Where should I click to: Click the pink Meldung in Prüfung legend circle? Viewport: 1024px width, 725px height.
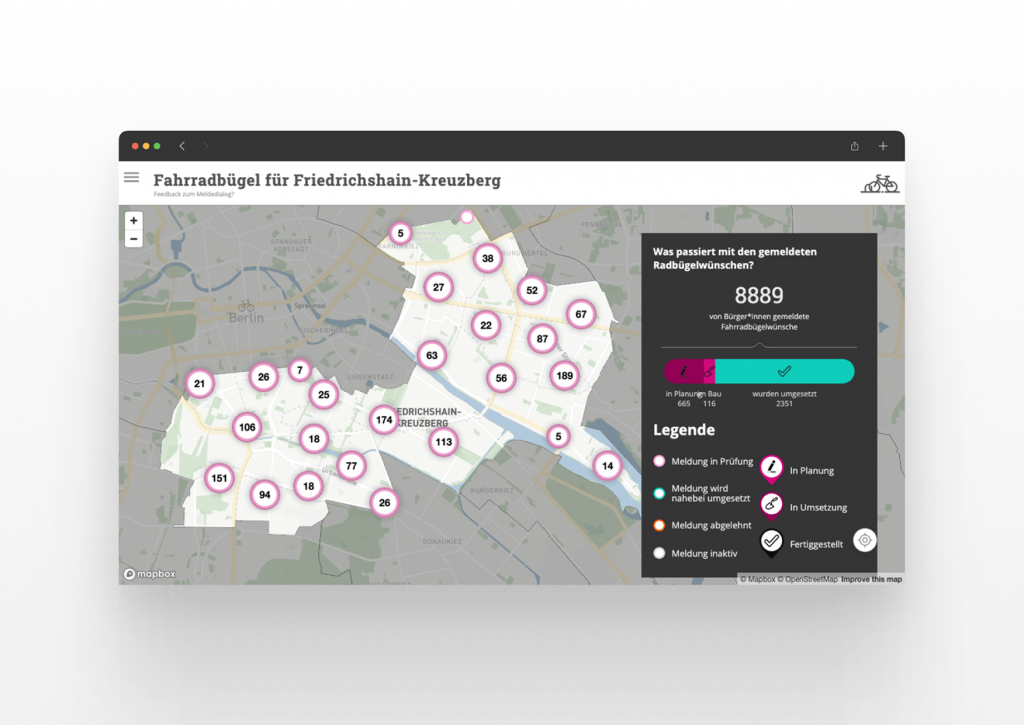coord(659,461)
